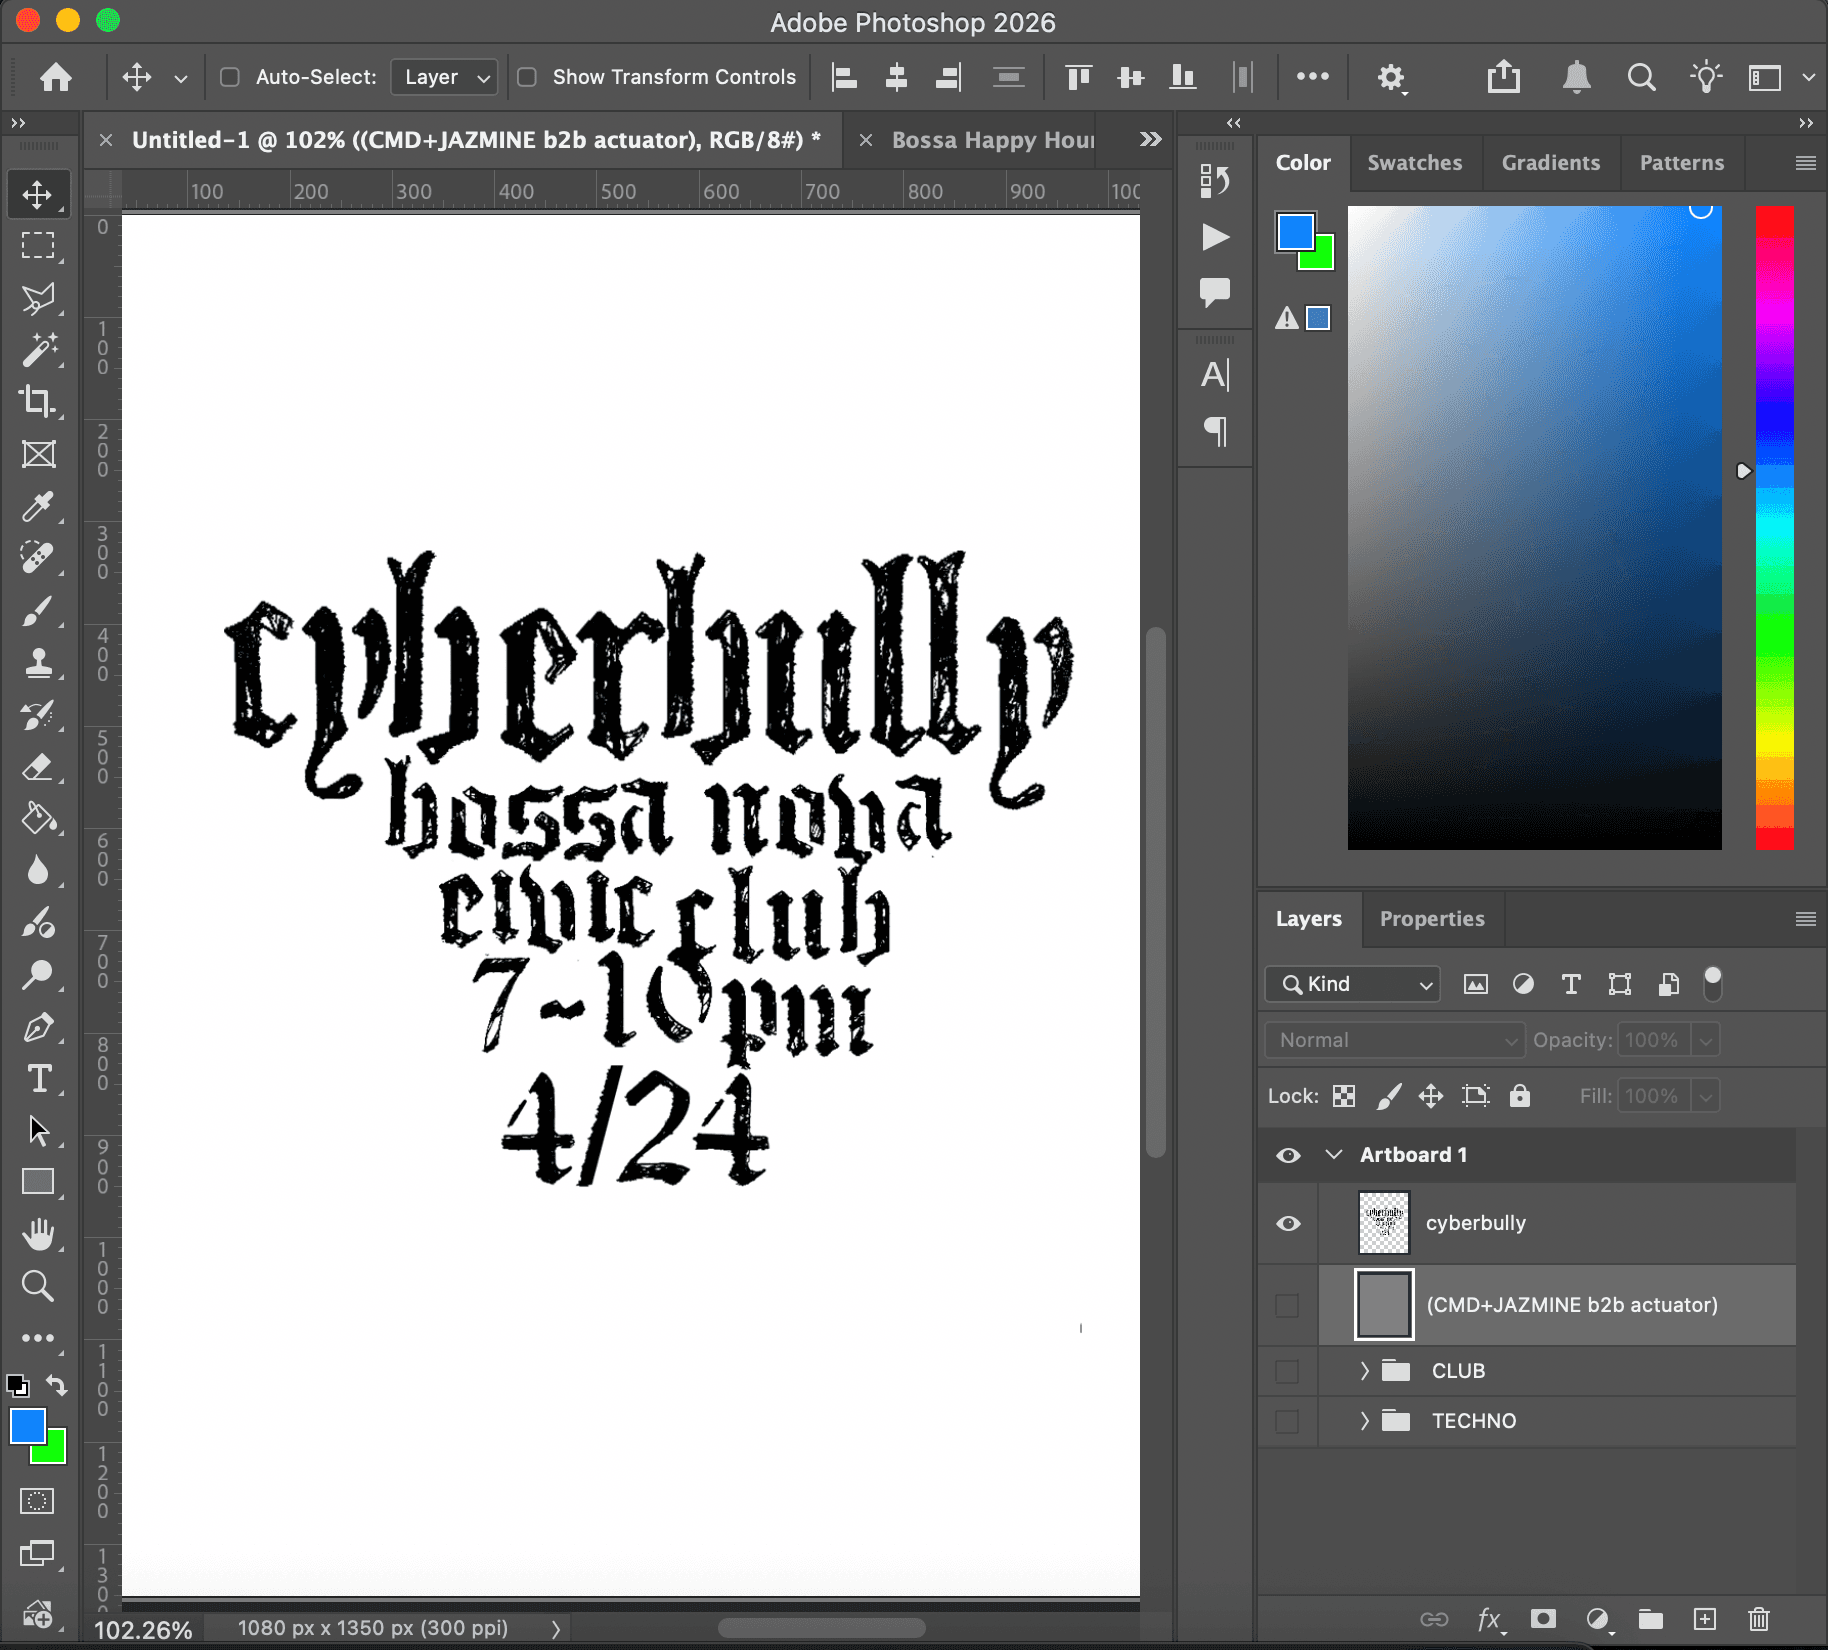Open the Search magnifier in options bar
Viewport: 1828px width, 1650px height.
click(x=1641, y=77)
